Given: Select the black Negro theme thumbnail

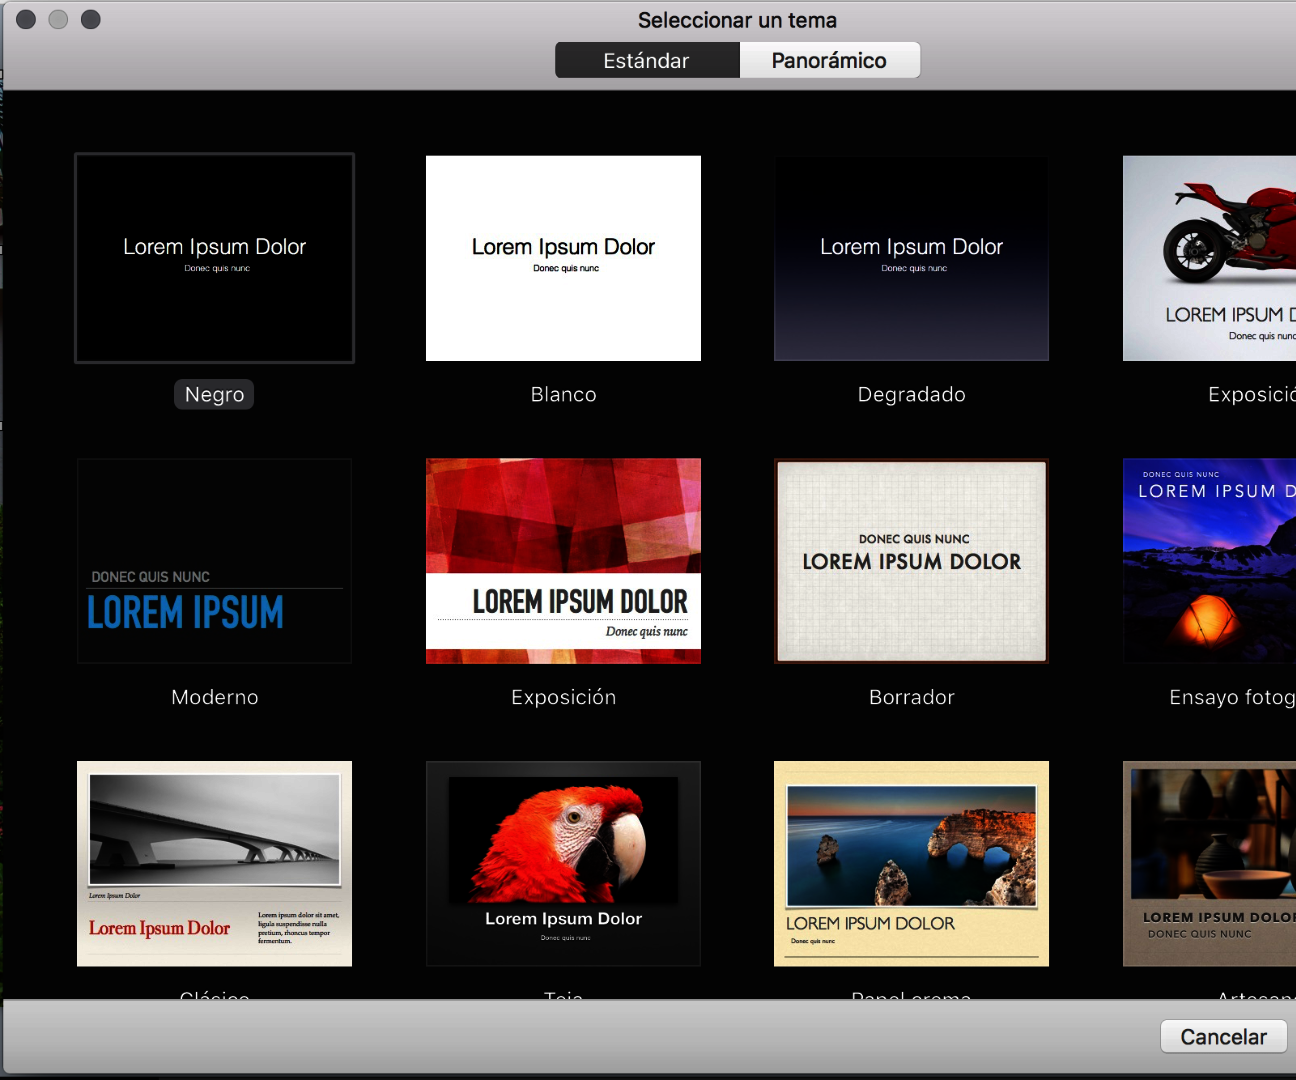Looking at the screenshot, I should tap(214, 258).
